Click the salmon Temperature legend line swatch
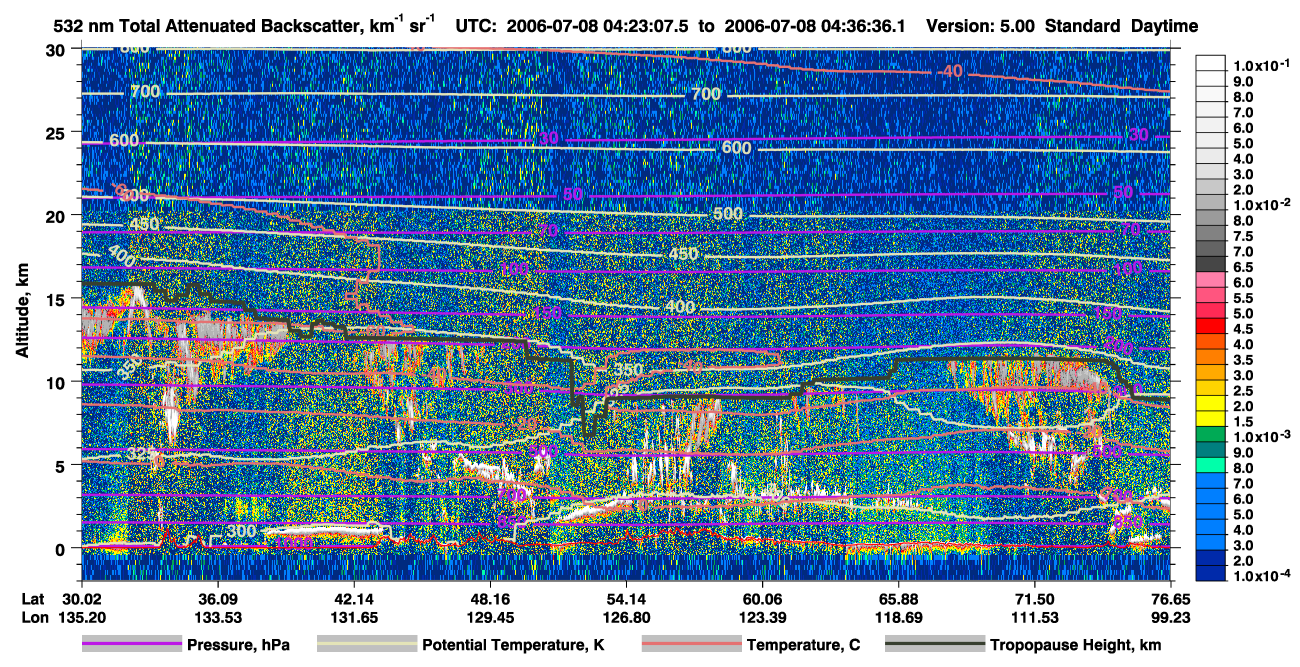This screenshot has width=1300, height=667. [x=690, y=645]
